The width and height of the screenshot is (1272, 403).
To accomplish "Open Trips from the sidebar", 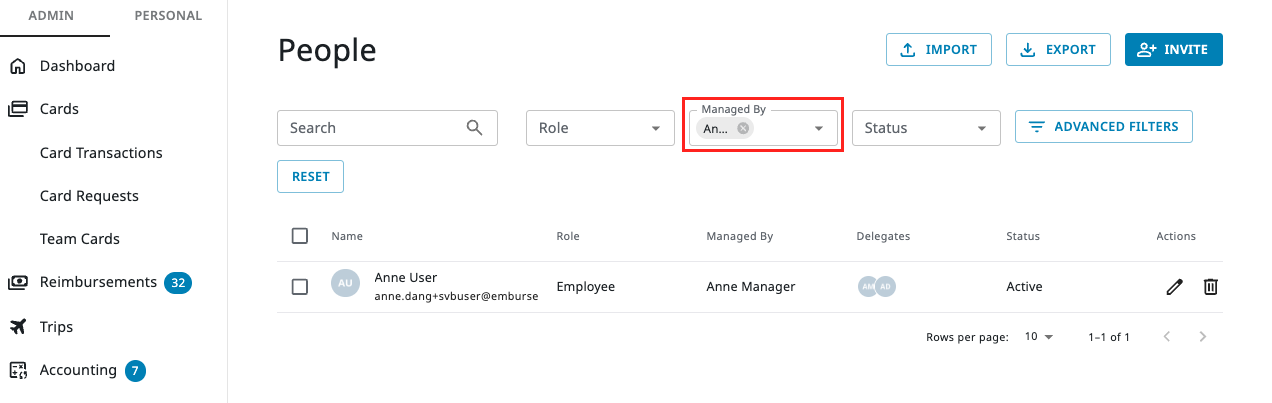I will point(56,327).
